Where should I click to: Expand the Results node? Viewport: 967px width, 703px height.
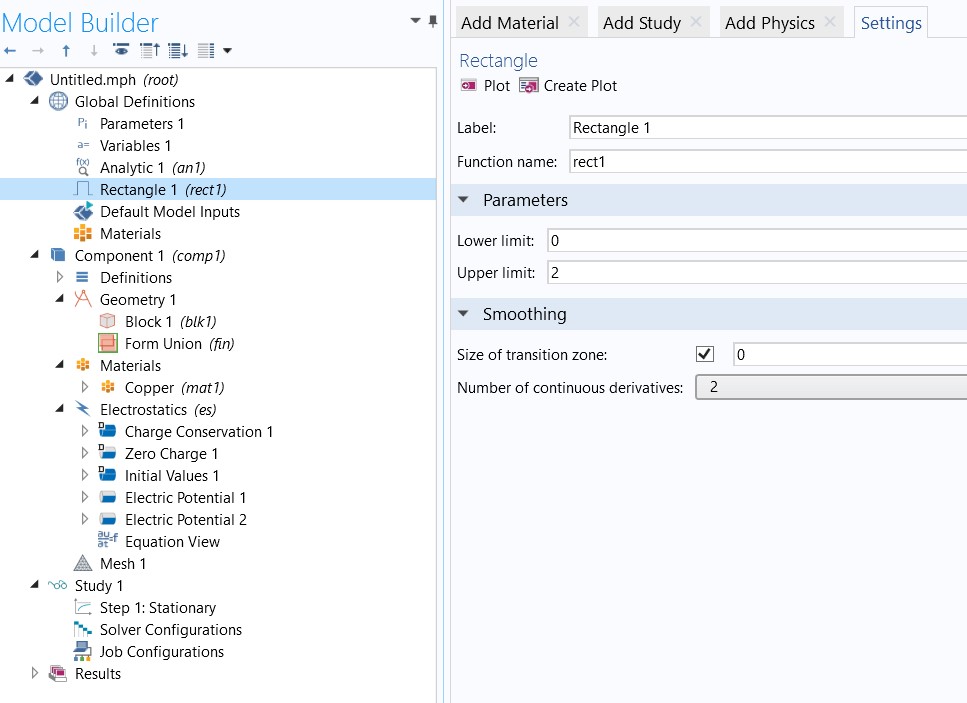[35, 674]
